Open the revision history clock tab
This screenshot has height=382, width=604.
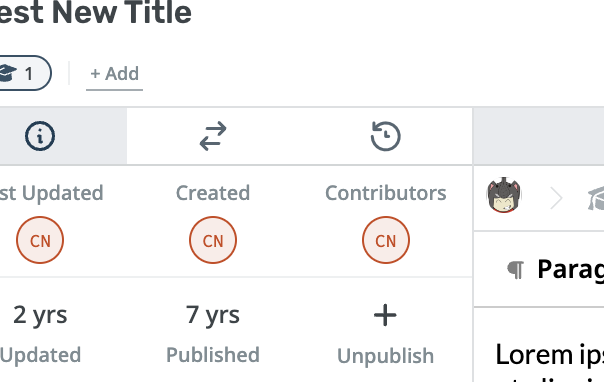click(x=386, y=136)
